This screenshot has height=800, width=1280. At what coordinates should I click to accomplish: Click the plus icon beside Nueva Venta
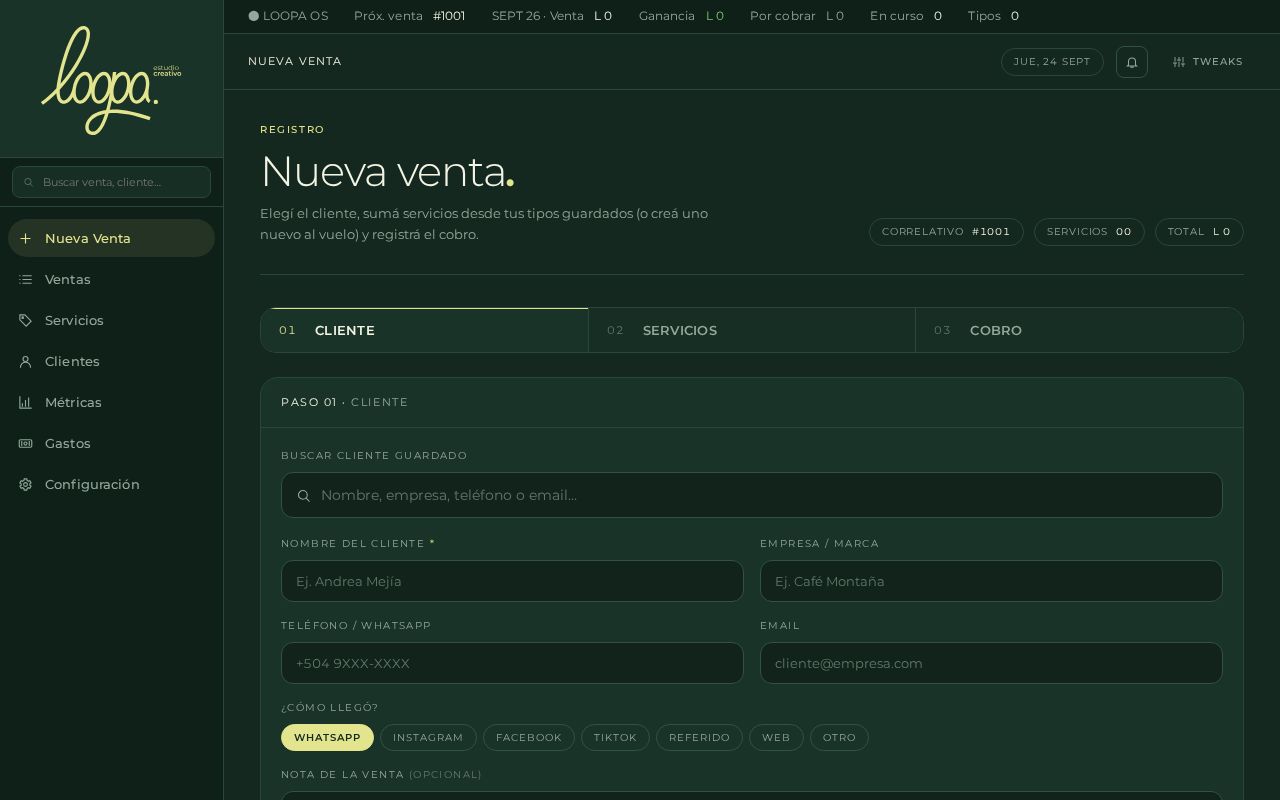pos(26,238)
